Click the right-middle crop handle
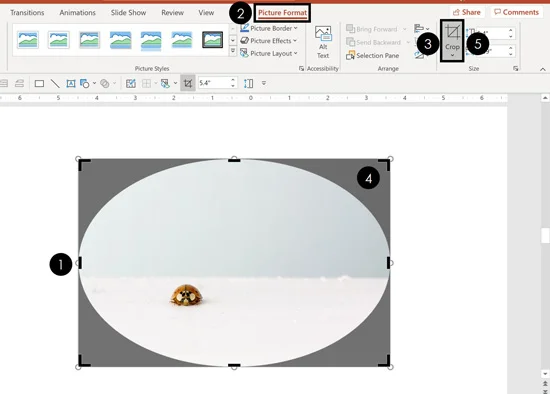This screenshot has height=394, width=550. click(389, 263)
